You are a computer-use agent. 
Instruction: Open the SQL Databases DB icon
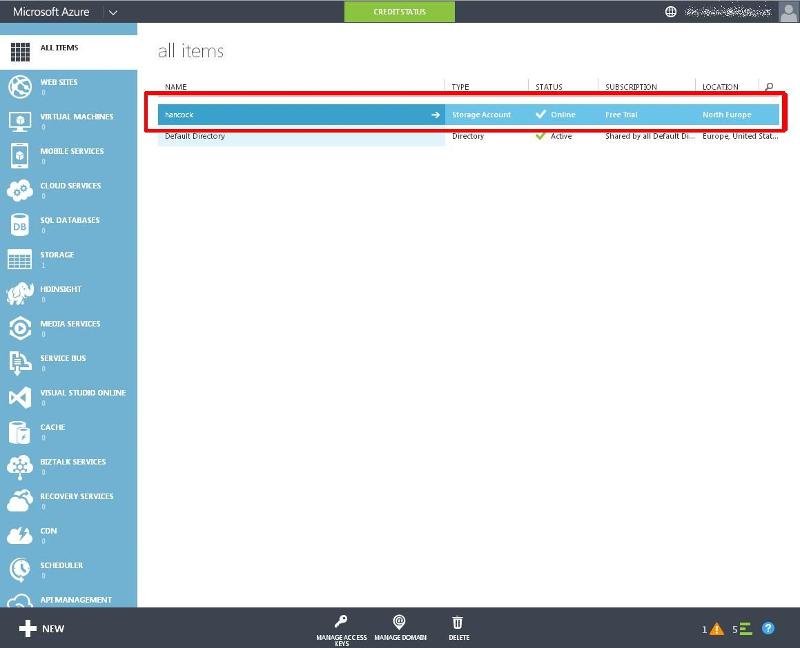click(x=20, y=225)
